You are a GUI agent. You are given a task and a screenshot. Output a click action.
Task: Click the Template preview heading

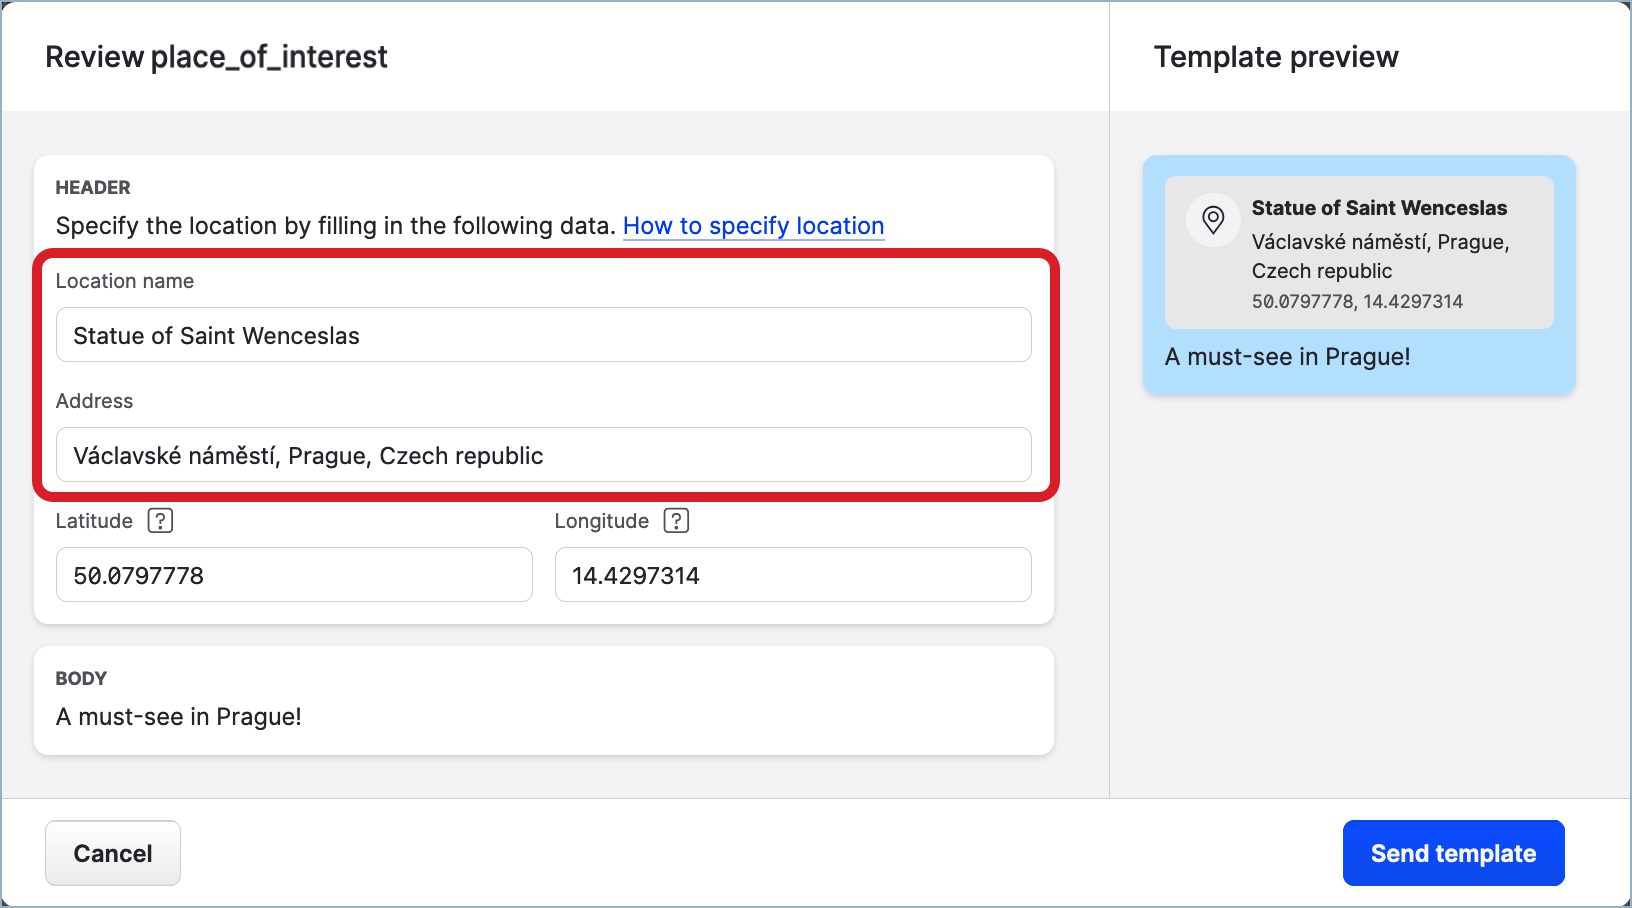pyautogui.click(x=1276, y=57)
